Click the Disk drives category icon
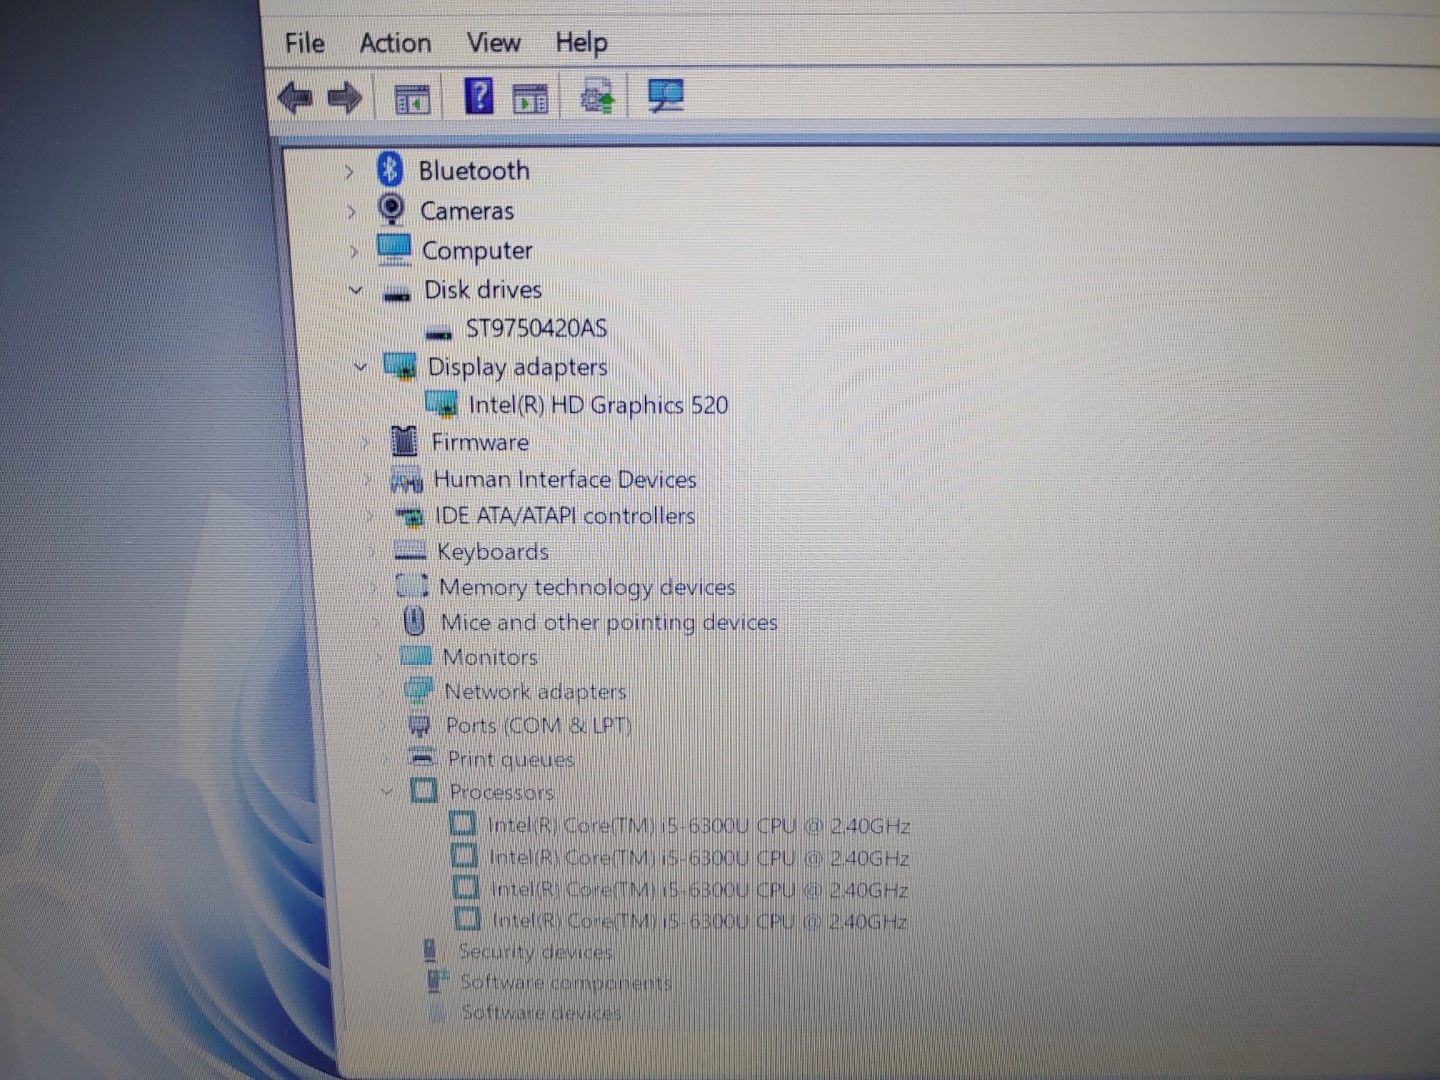 tap(397, 293)
